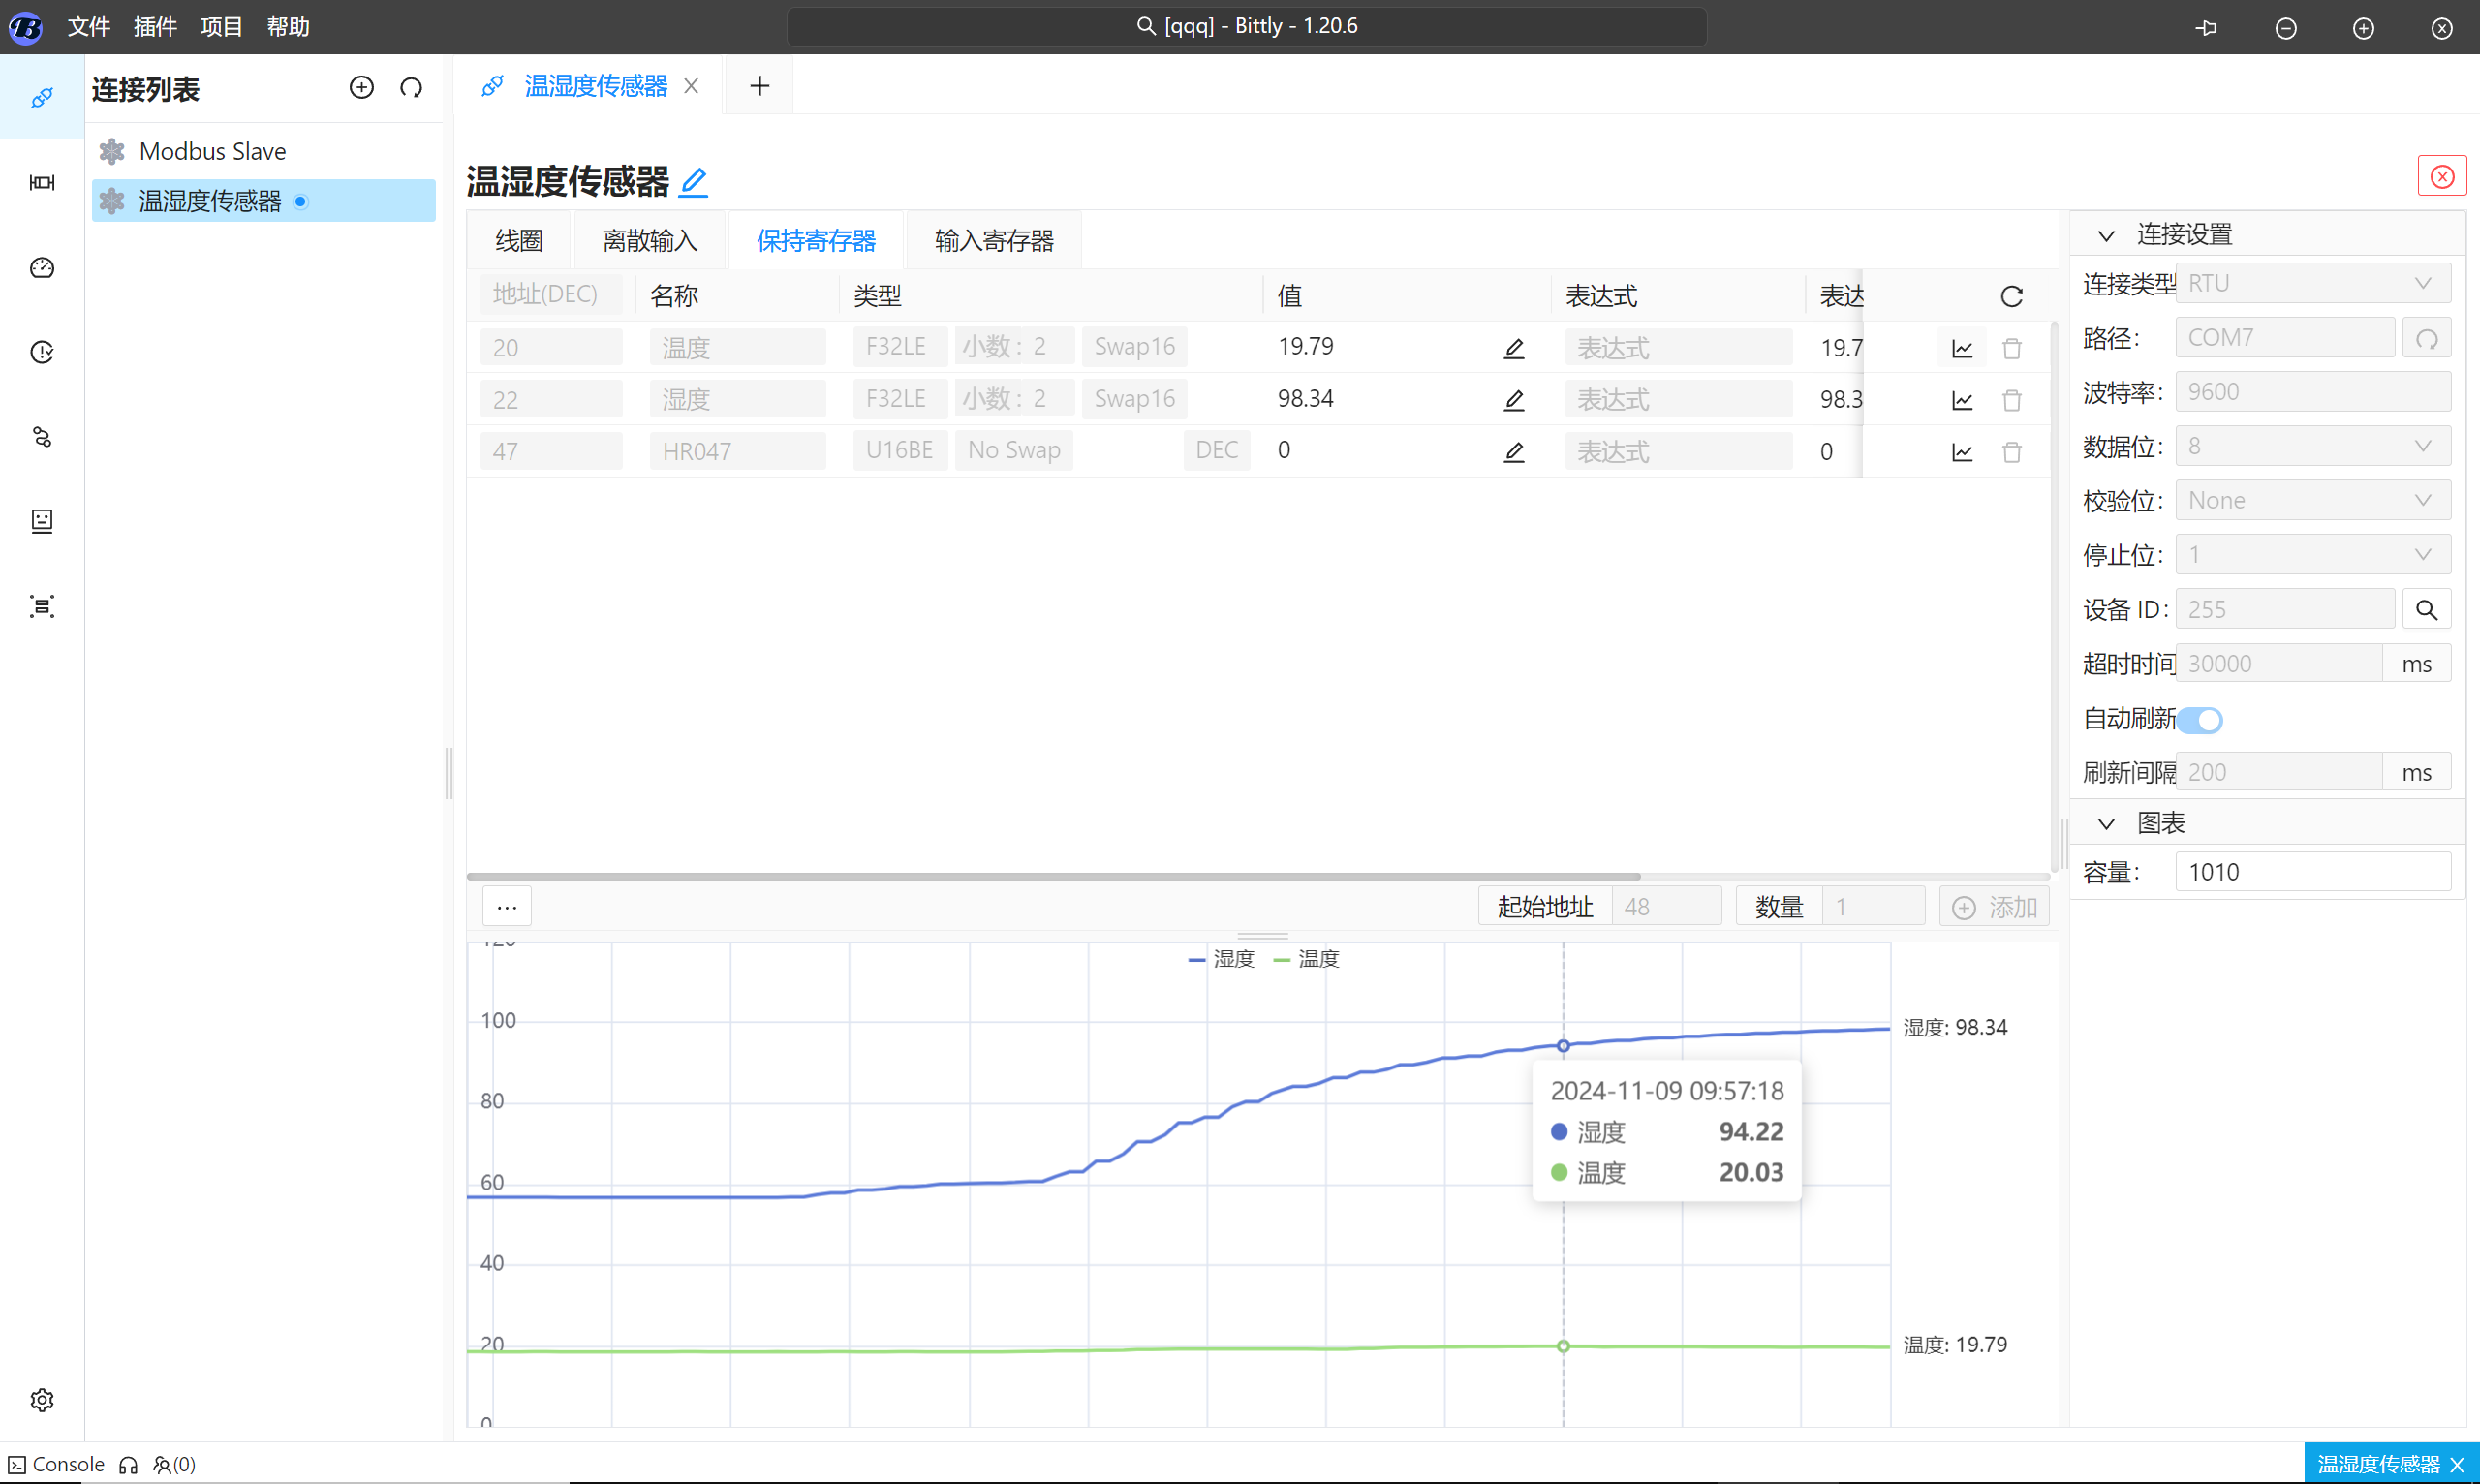Toggle chart plotting for 湿度 row
This screenshot has height=1484, width=2480.
[1962, 401]
